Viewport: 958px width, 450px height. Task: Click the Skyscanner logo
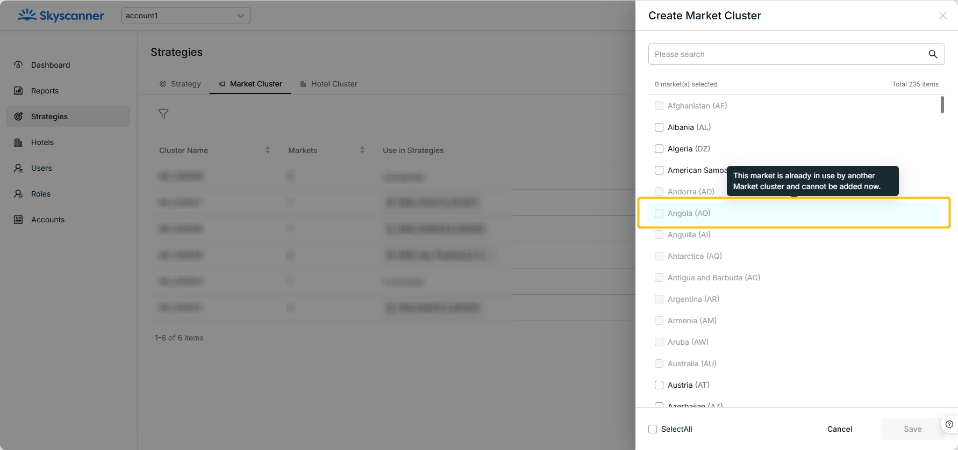pyautogui.click(x=60, y=15)
